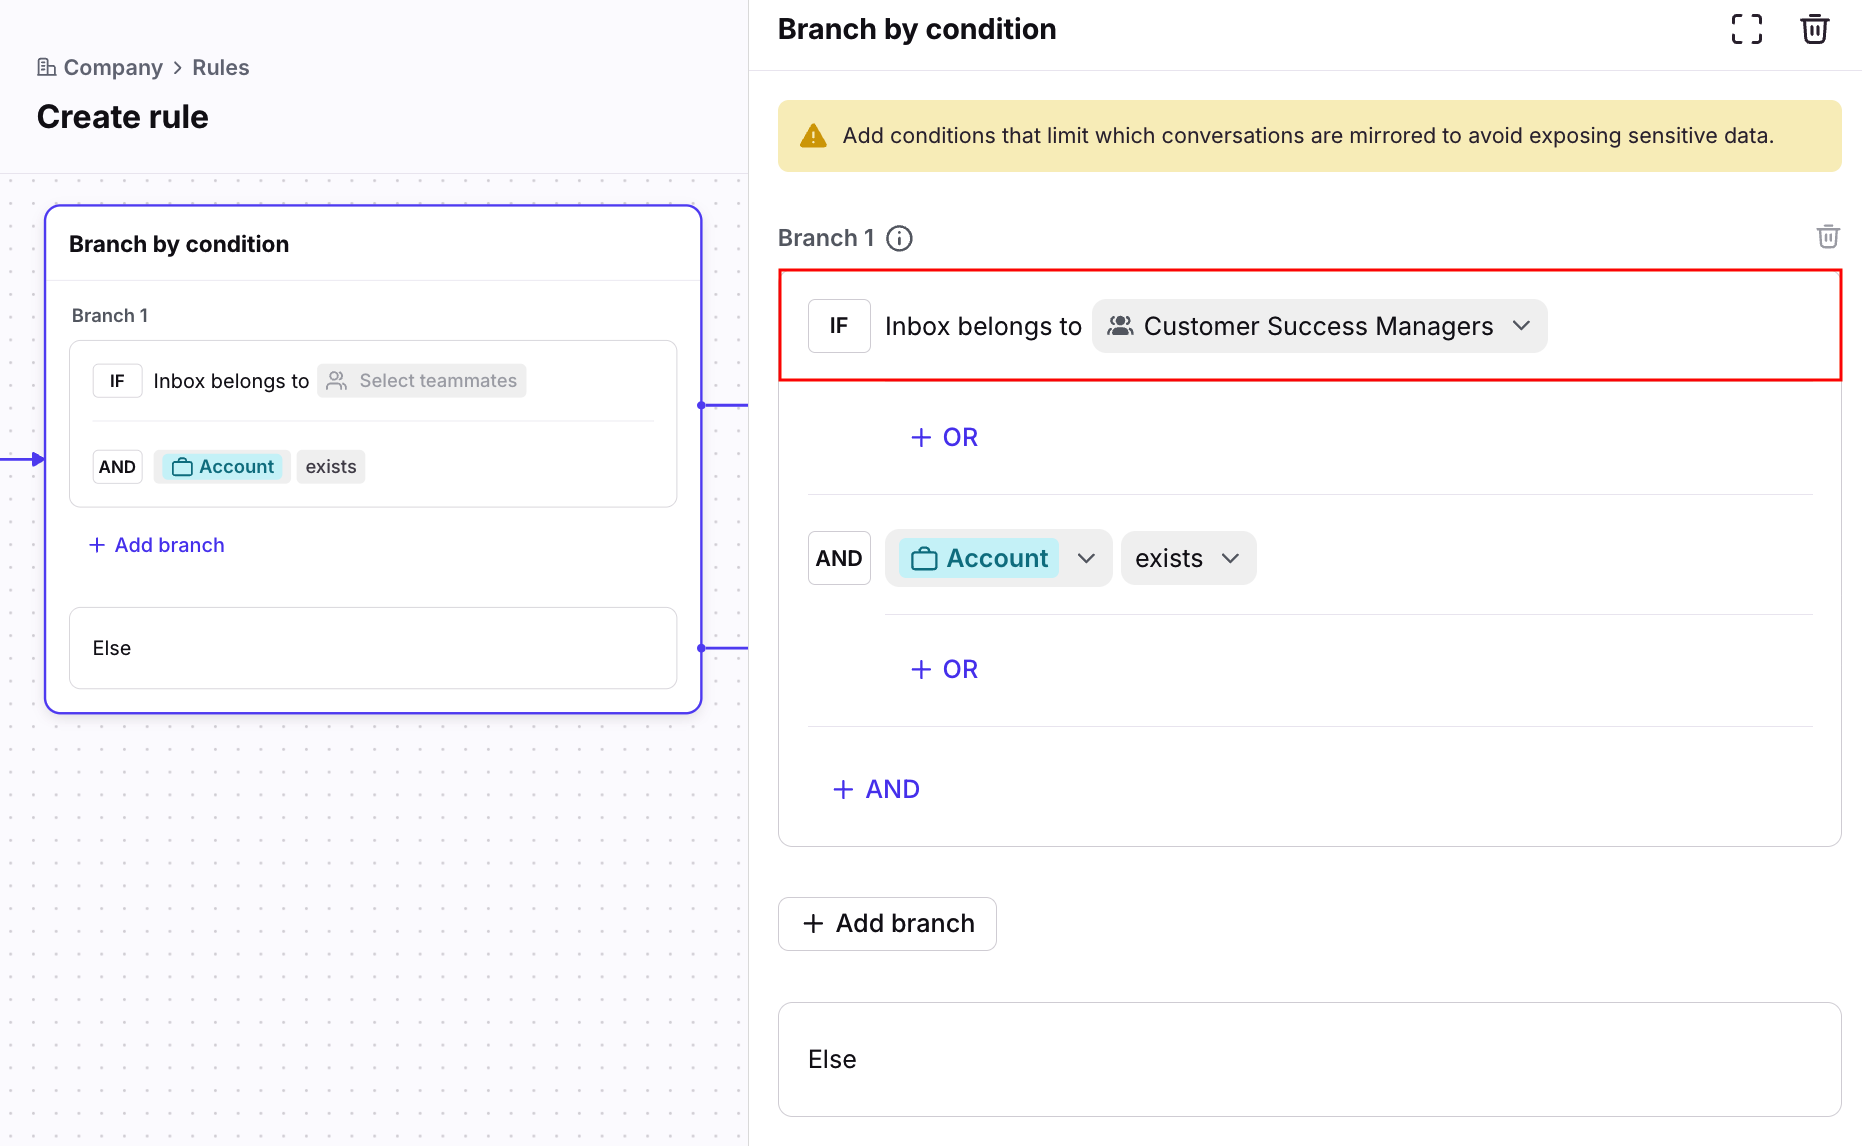Click the + AND button
Image resolution: width=1862 pixels, height=1146 pixels.
click(876, 789)
